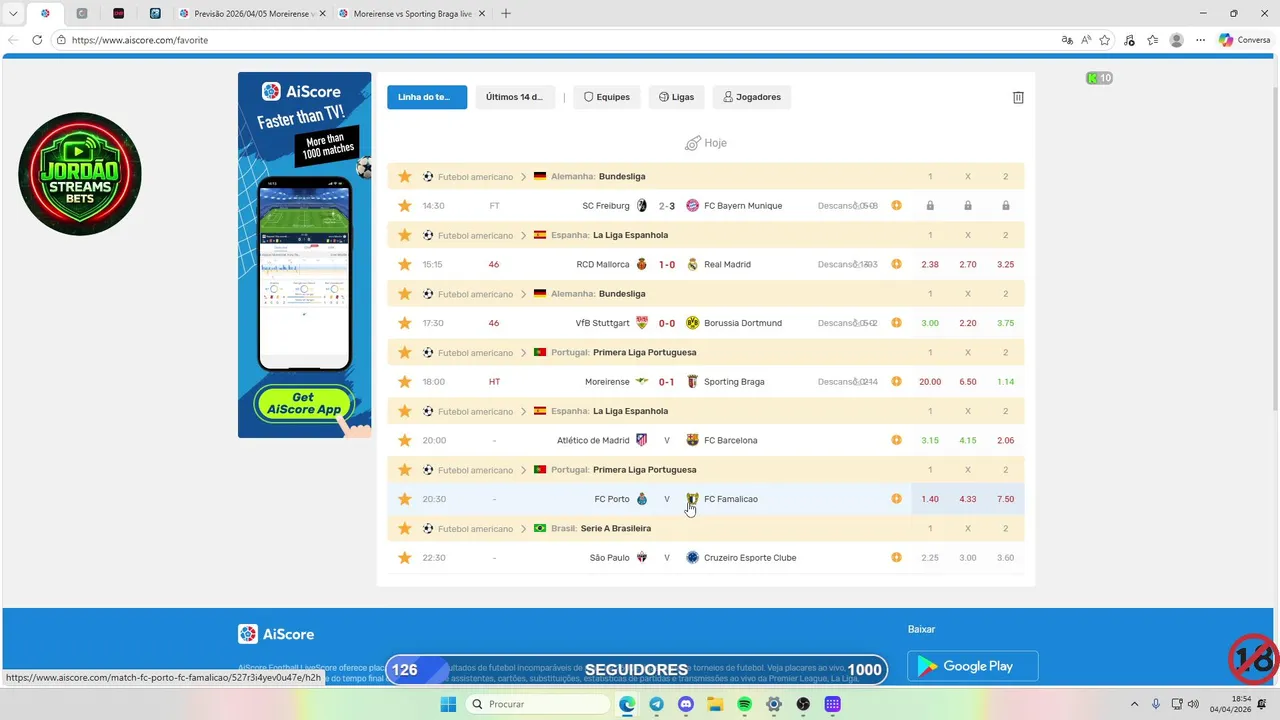This screenshot has width=1280, height=720.
Task: Unfavorite the SC Freiburg match star
Action: click(405, 206)
